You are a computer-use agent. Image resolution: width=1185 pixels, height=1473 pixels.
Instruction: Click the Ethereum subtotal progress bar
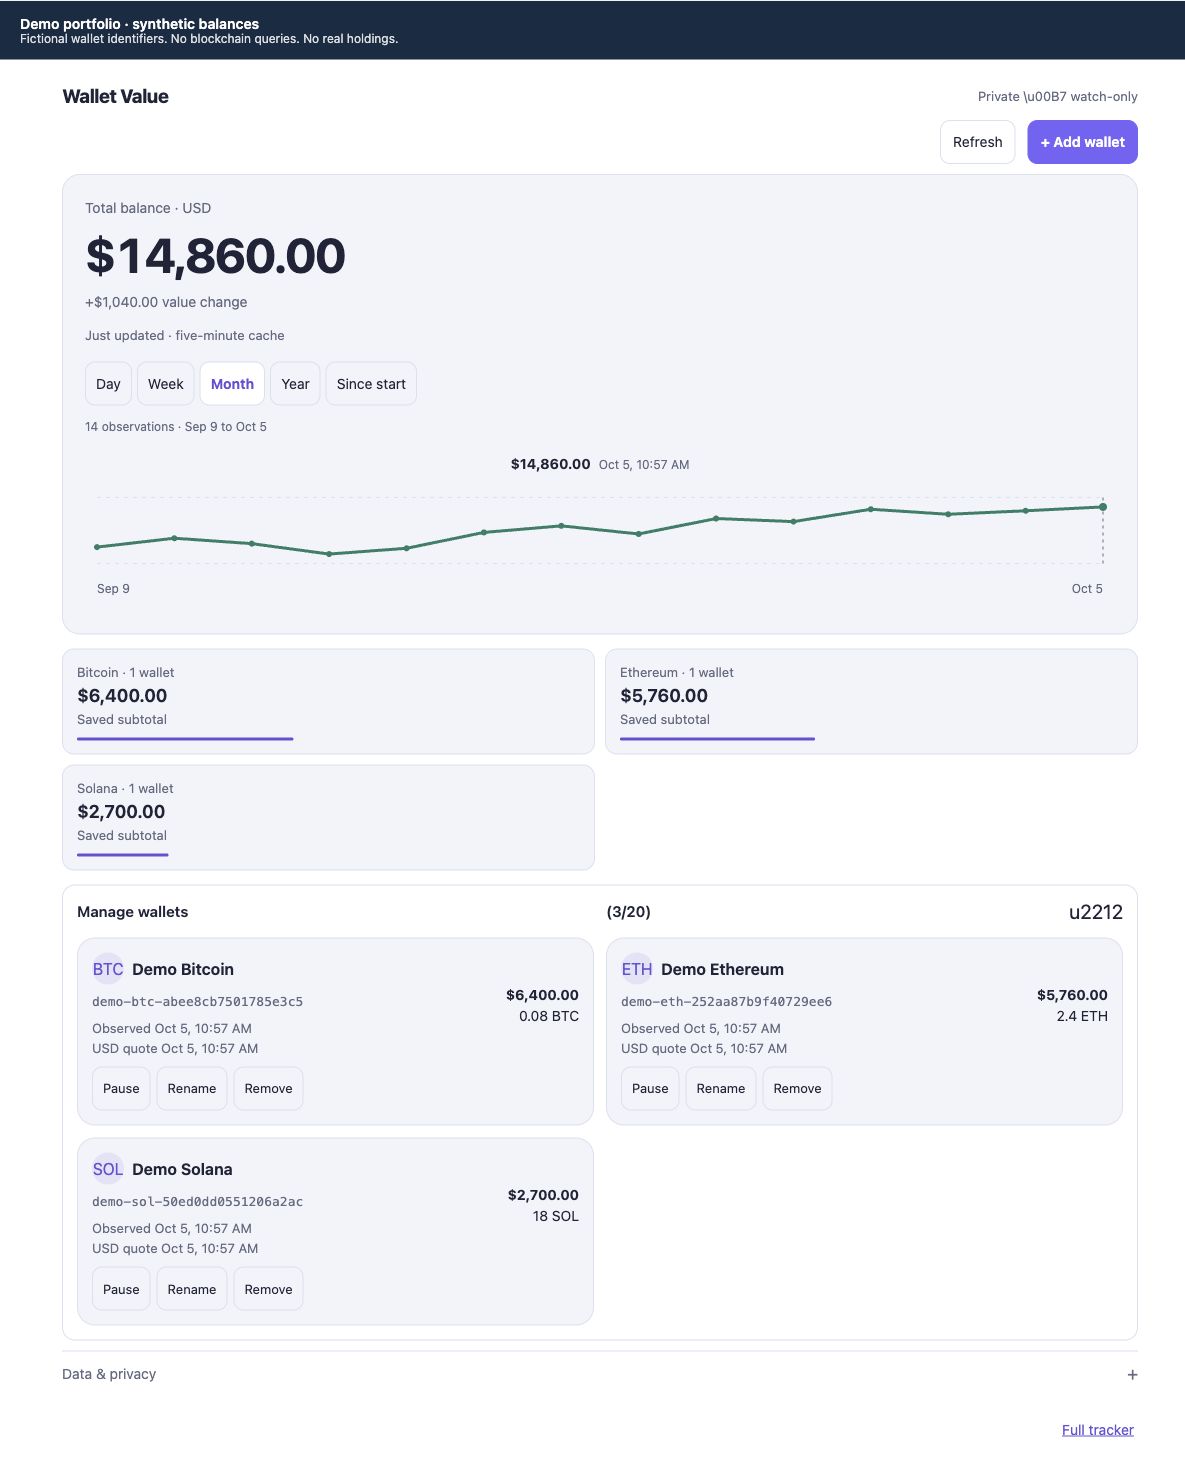click(717, 739)
